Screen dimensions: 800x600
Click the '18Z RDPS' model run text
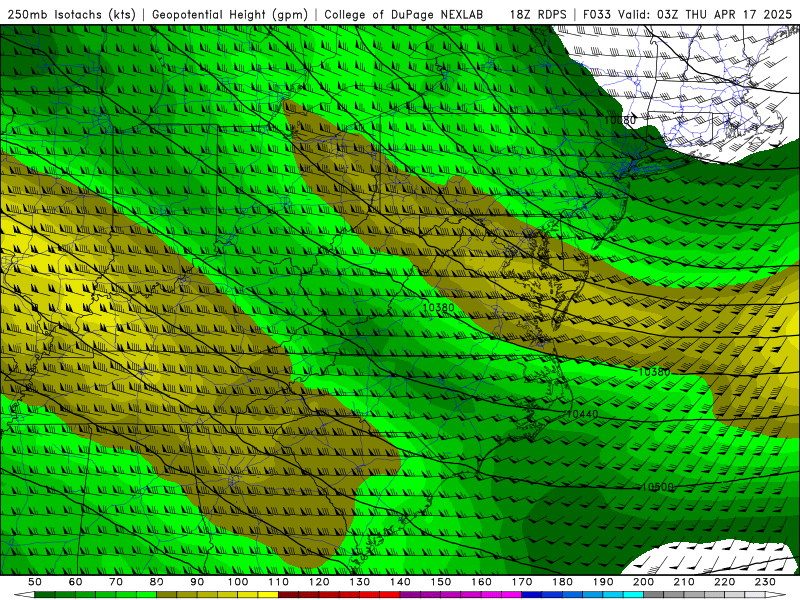pyautogui.click(x=538, y=14)
